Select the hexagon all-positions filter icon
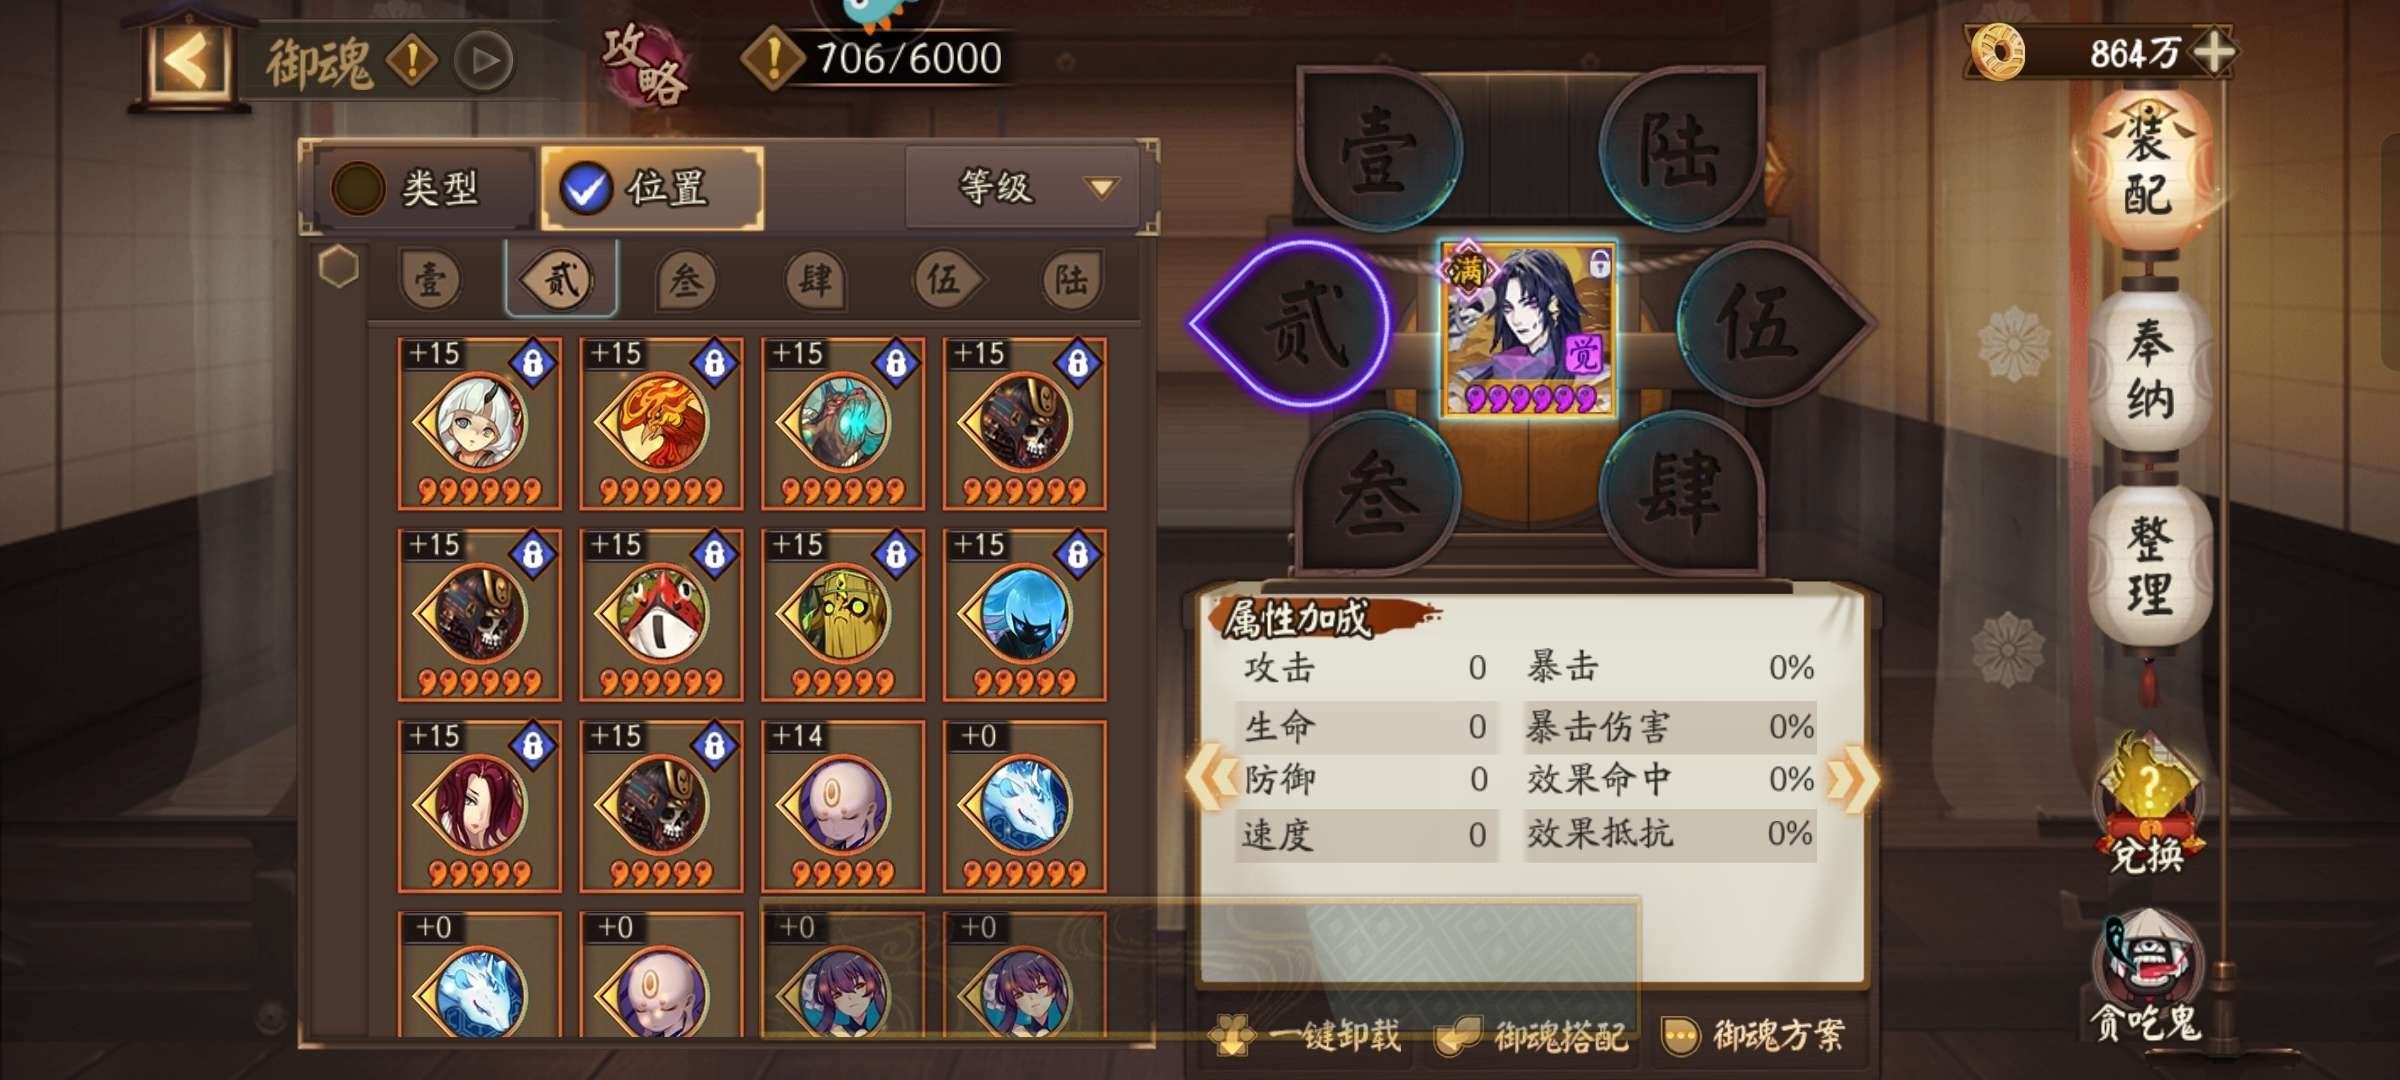This screenshot has height=1080, width=2400. 339,267
